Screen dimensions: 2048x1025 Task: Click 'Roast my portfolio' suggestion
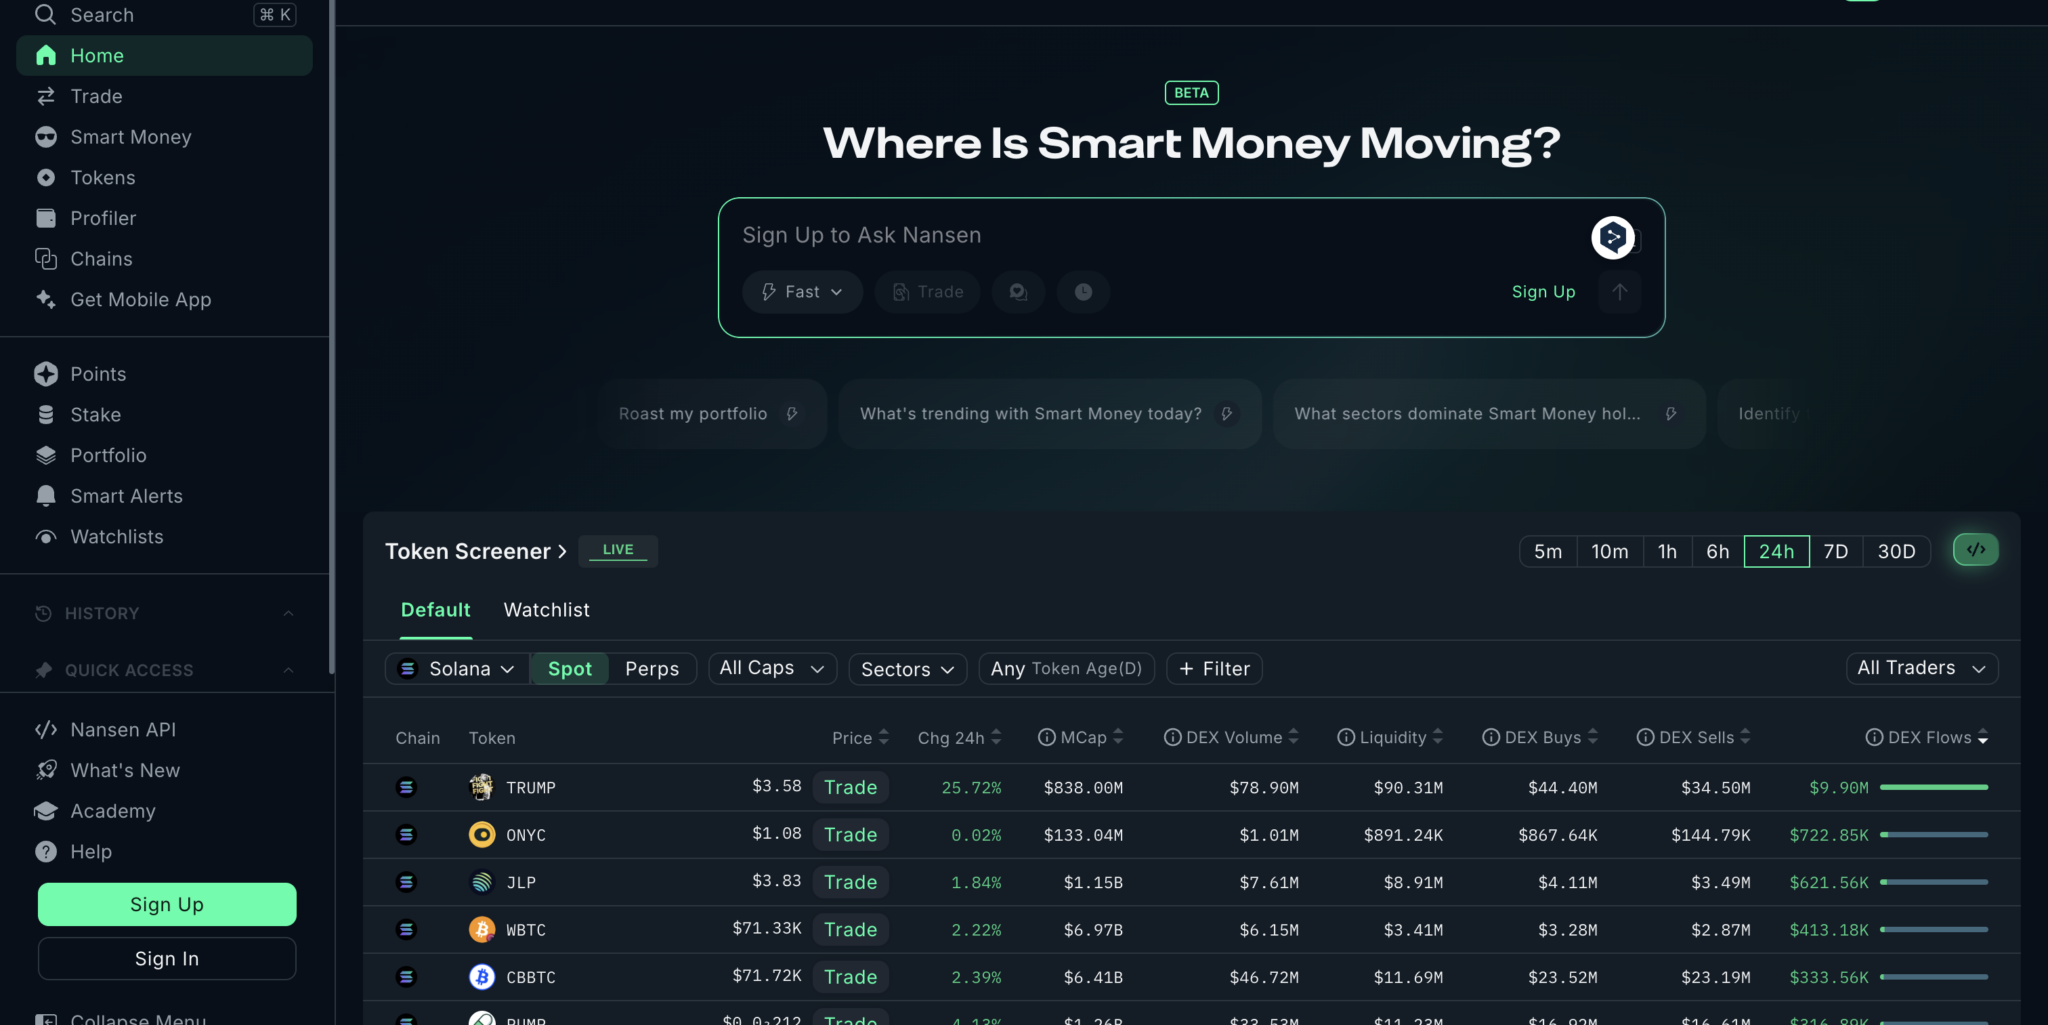[x=712, y=414]
